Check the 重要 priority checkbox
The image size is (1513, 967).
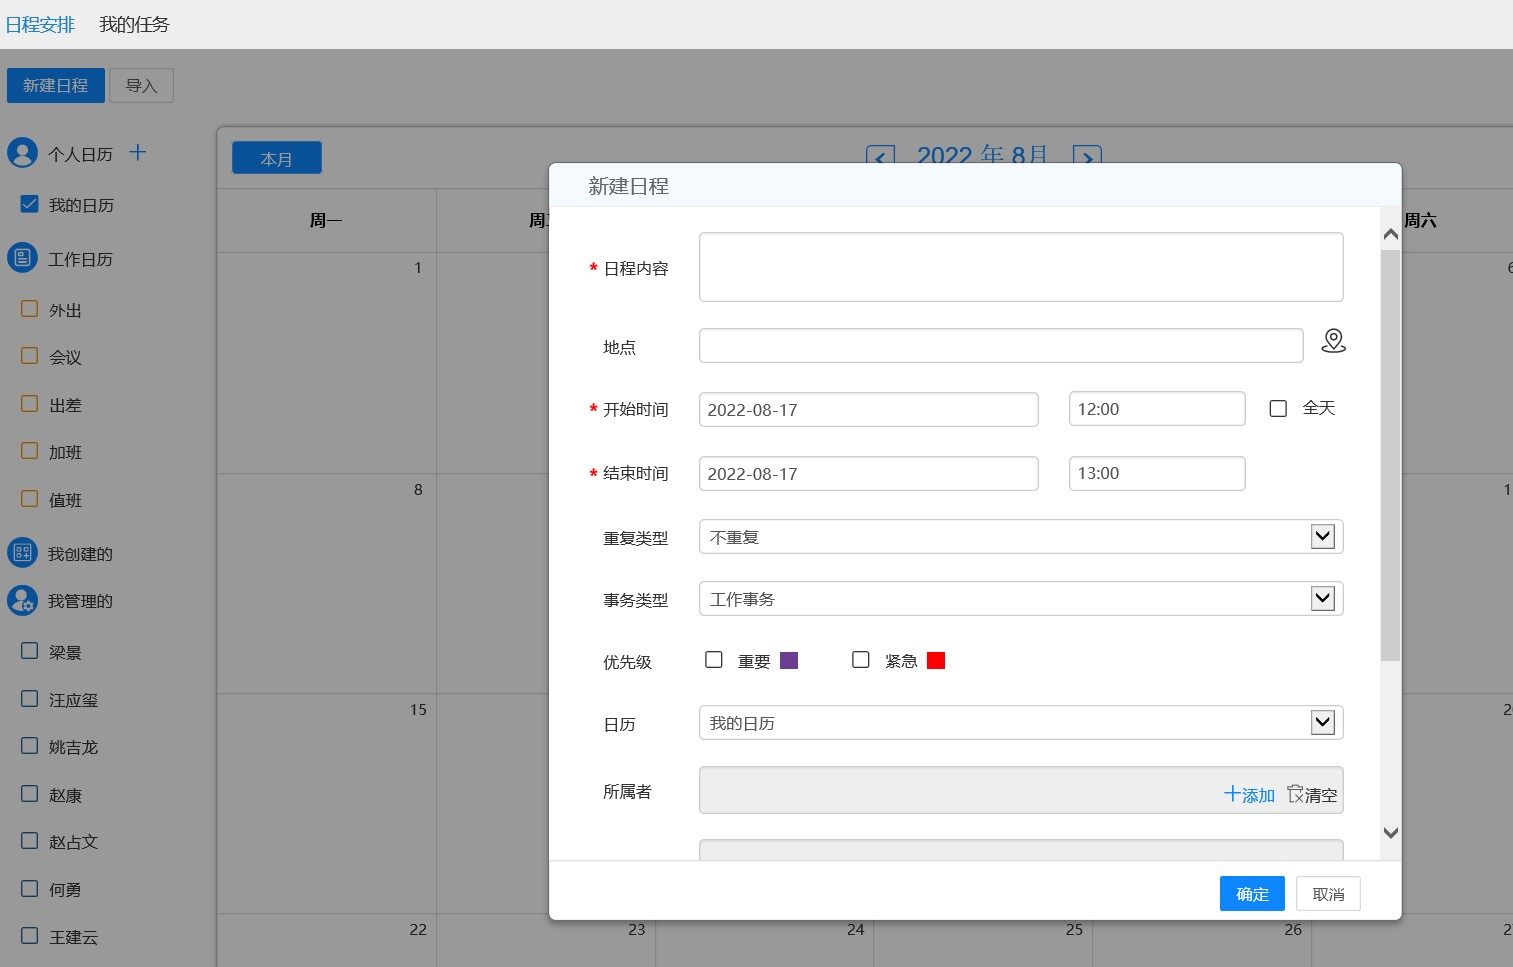coord(714,660)
